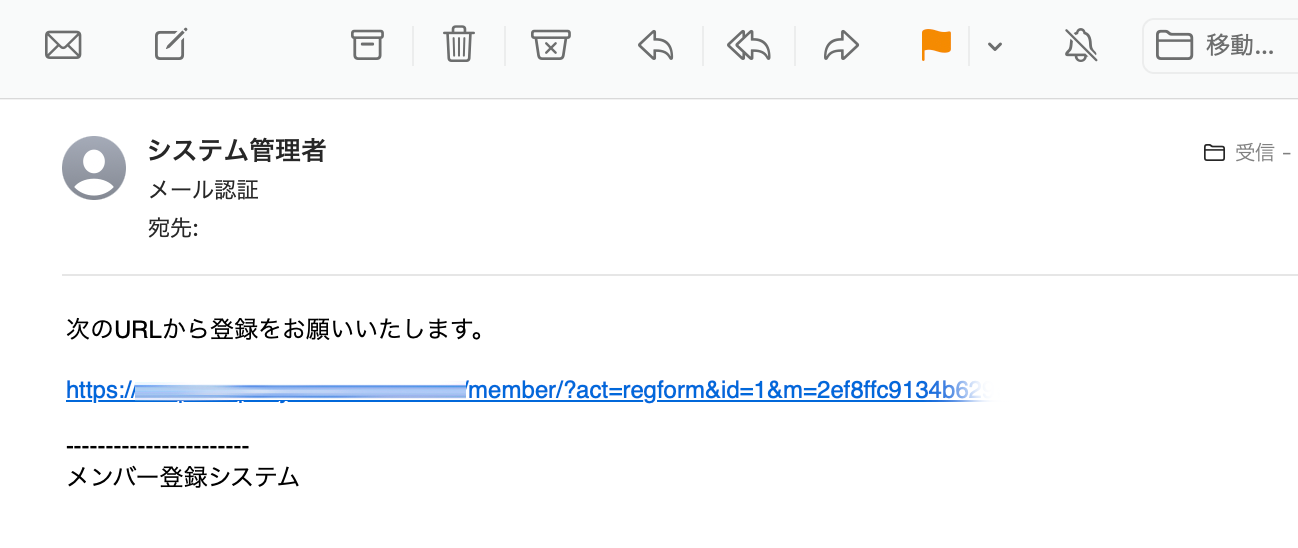Check for new mail with the envelope icon
The height and width of the screenshot is (548, 1298).
pyautogui.click(x=63, y=45)
